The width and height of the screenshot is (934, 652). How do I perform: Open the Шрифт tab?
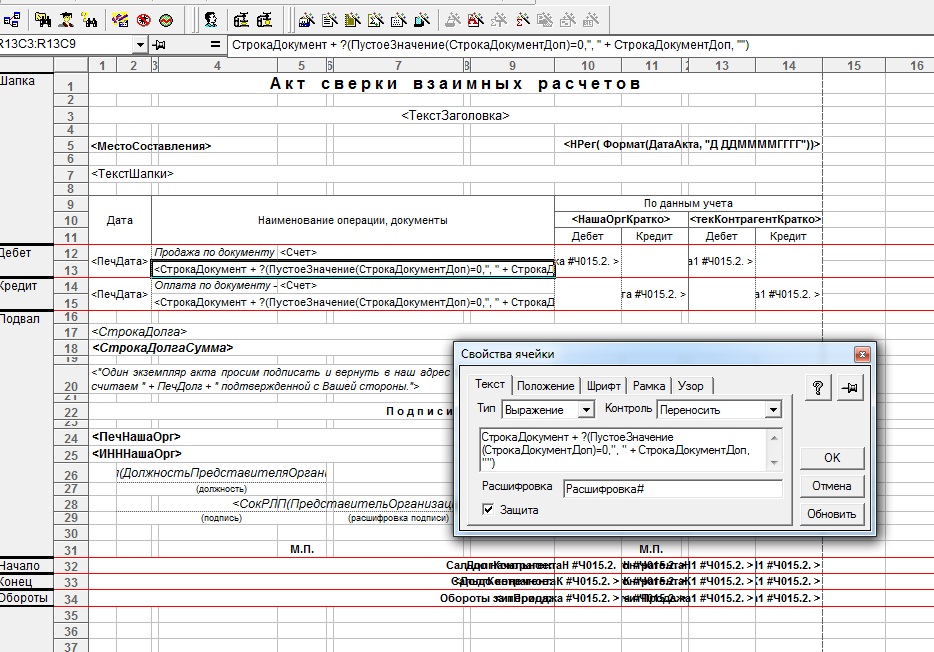(x=603, y=386)
